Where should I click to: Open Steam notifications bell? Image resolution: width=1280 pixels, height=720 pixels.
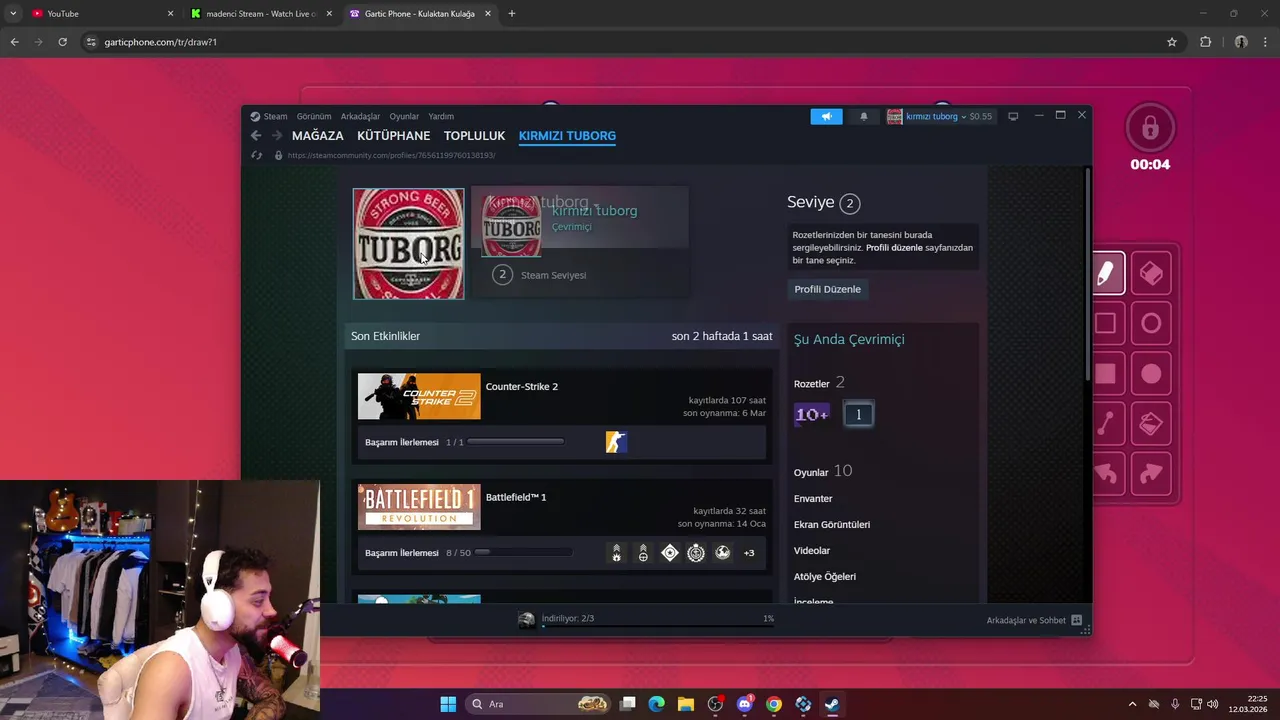(864, 116)
